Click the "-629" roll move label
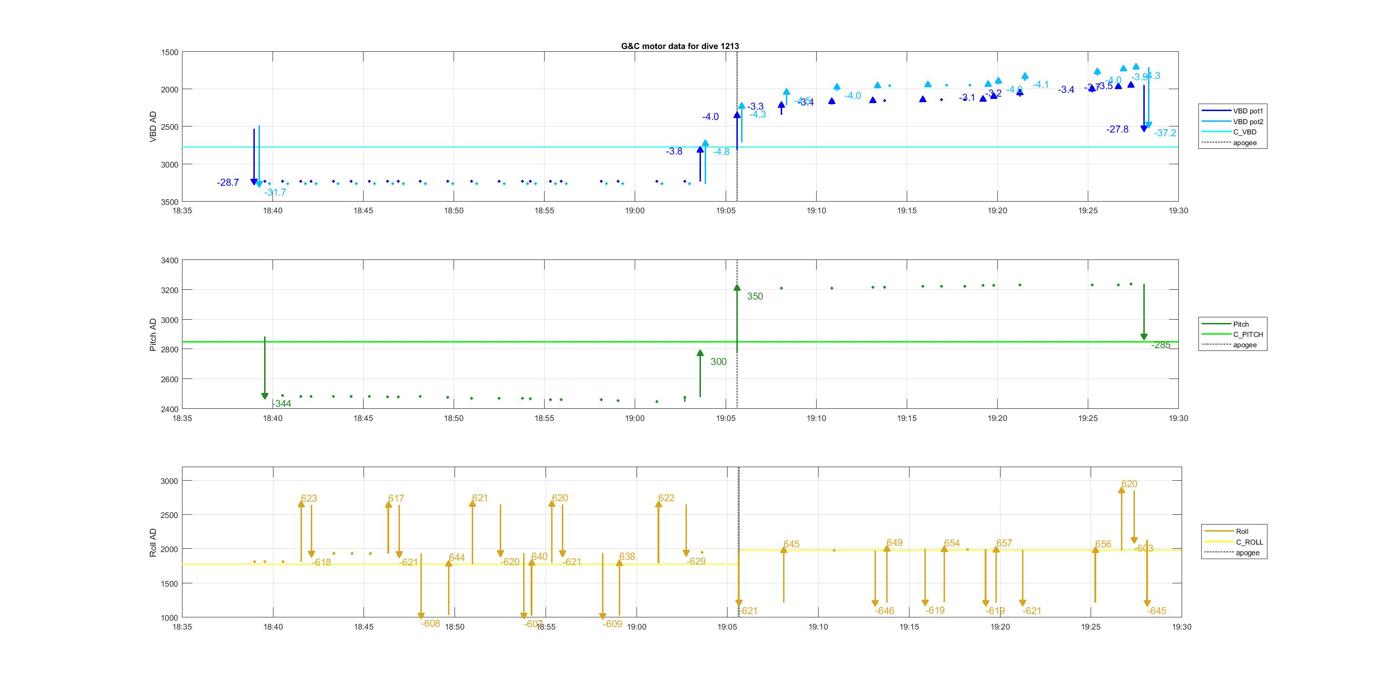 [696, 562]
